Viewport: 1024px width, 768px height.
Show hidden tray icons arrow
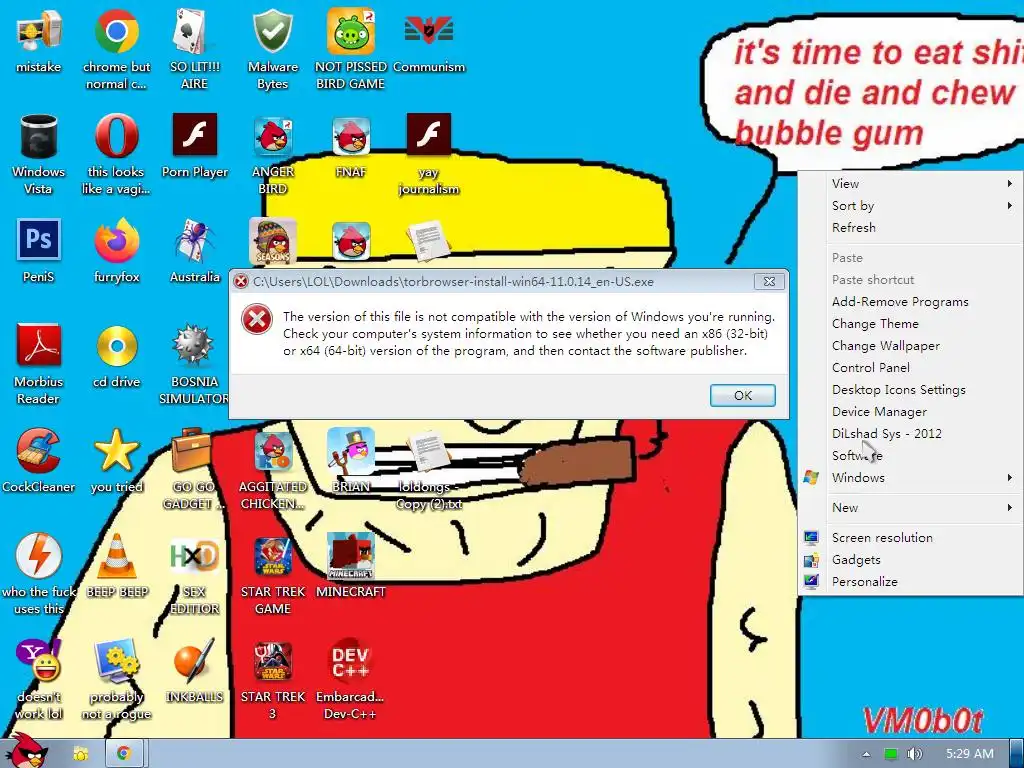point(866,754)
